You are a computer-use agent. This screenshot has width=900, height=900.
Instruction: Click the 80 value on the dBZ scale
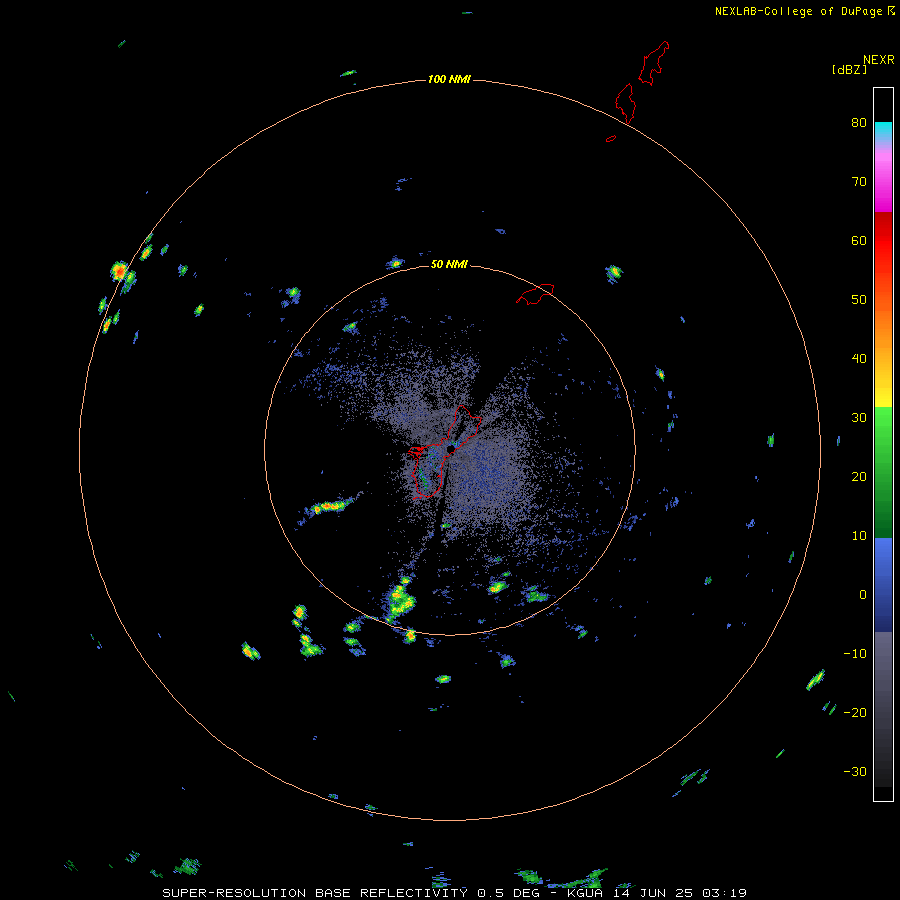[859, 123]
